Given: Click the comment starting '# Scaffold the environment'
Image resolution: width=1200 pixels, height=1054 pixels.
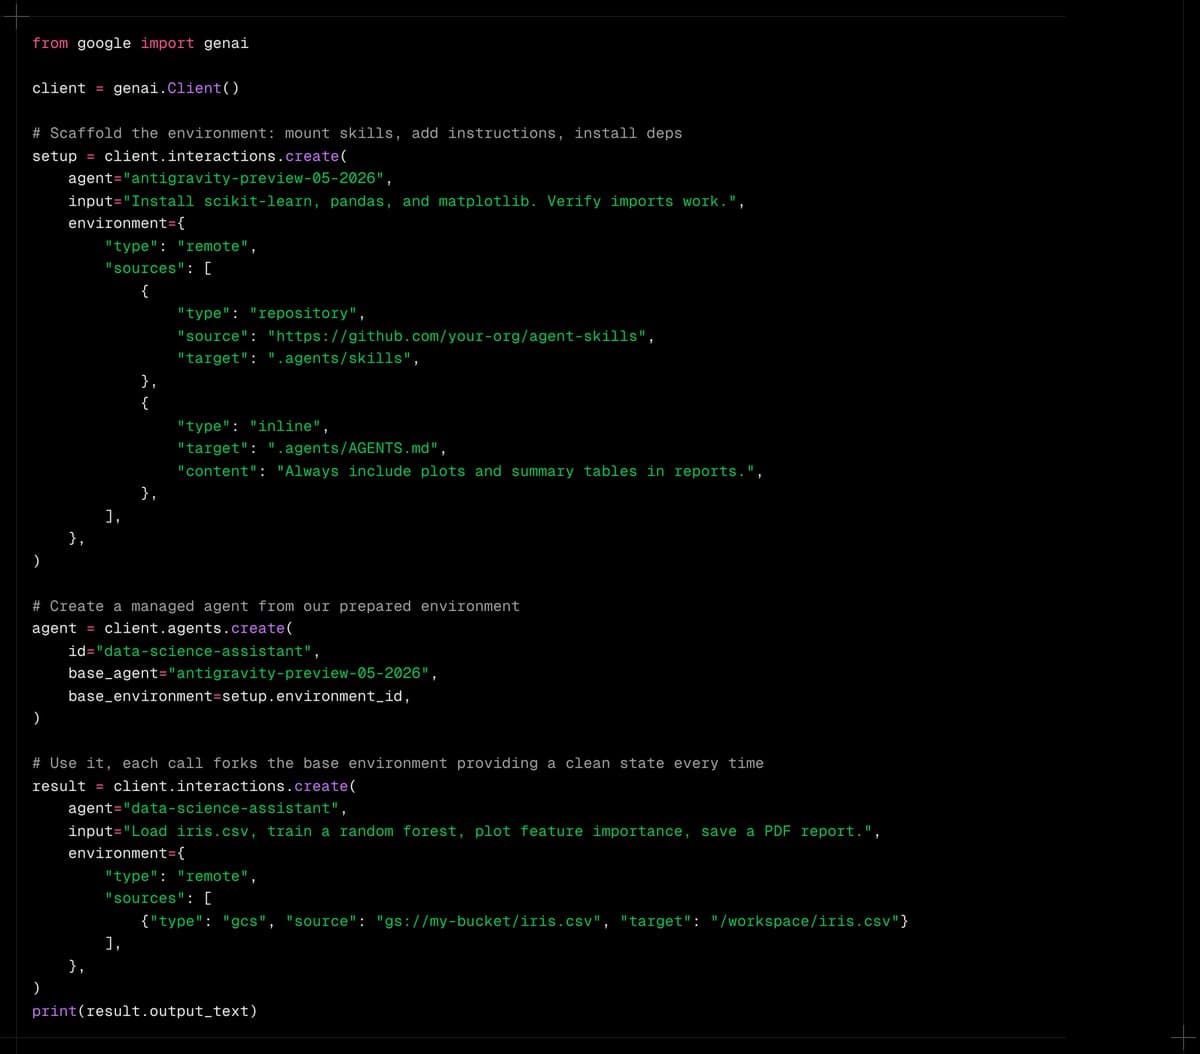Looking at the screenshot, I should (x=357, y=133).
